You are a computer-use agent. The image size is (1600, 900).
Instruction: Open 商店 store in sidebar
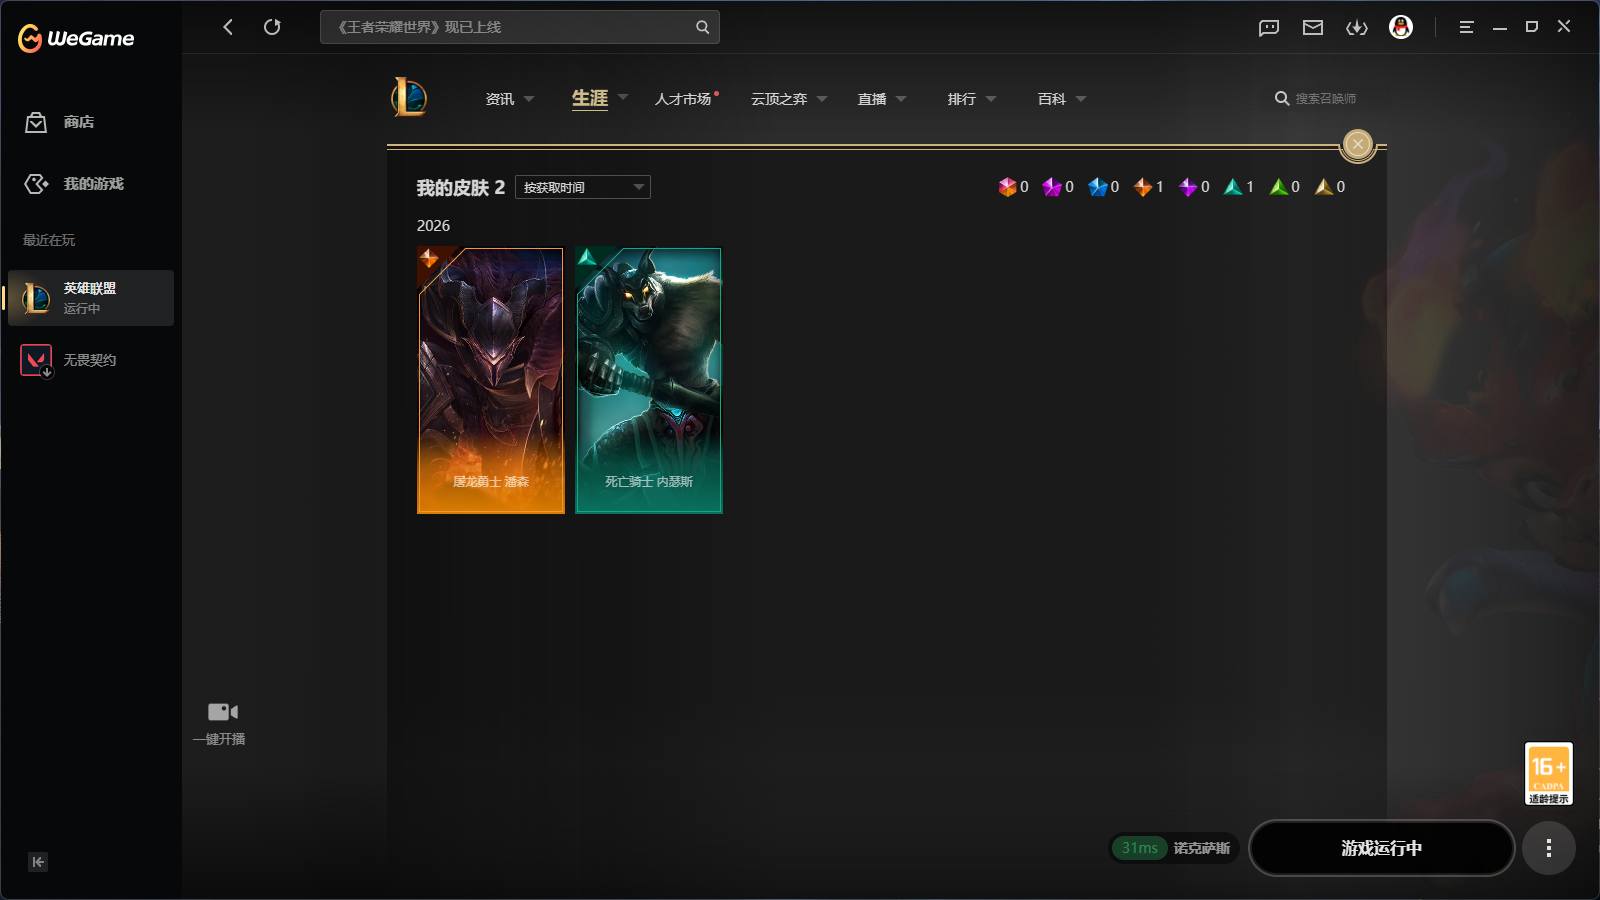[78, 122]
